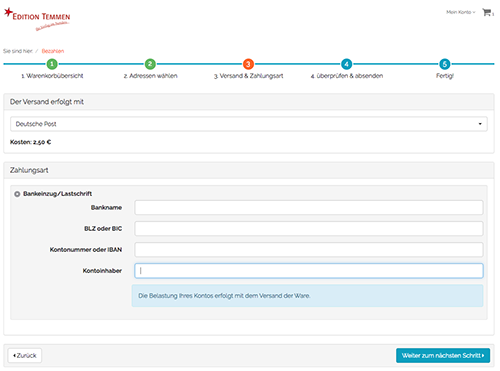
Task: Focus the Kontonummer oder IBAN field
Action: coord(309,249)
